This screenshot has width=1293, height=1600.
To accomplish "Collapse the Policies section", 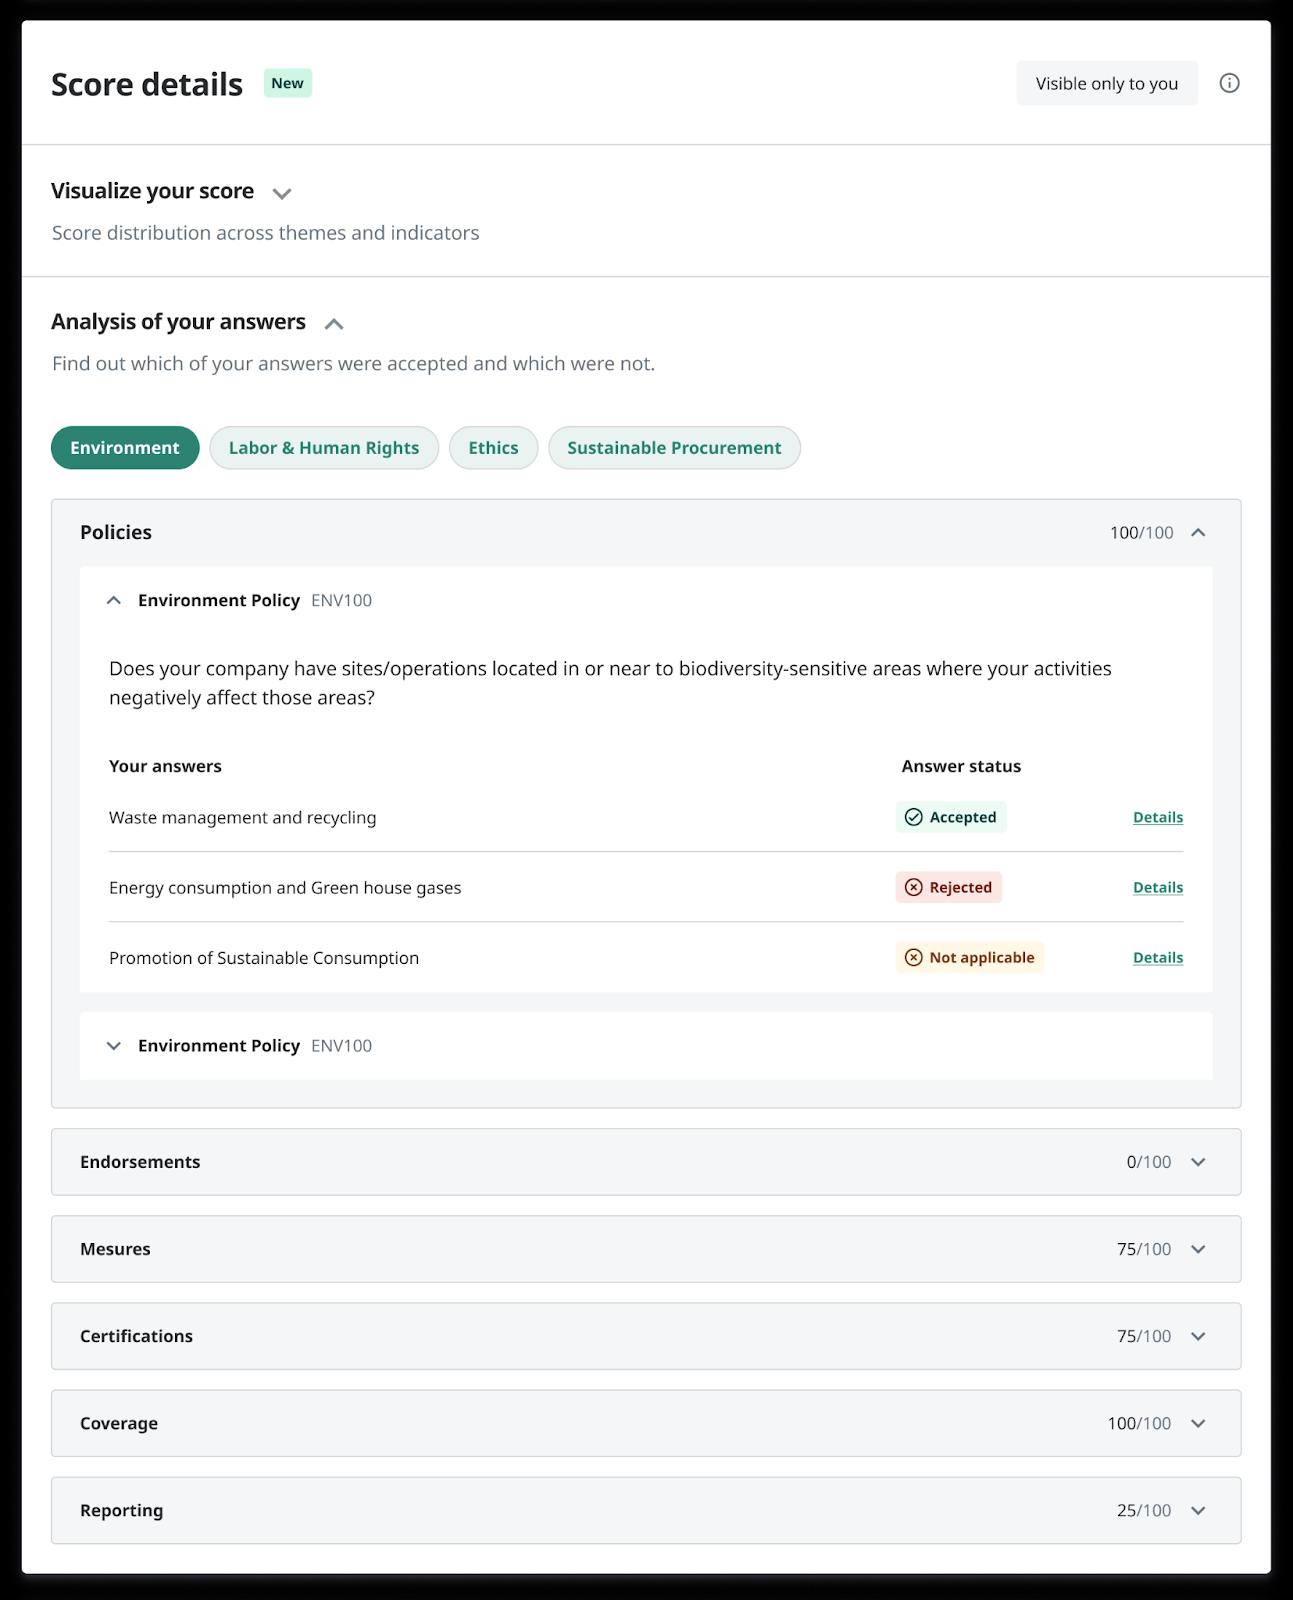I will [1198, 532].
